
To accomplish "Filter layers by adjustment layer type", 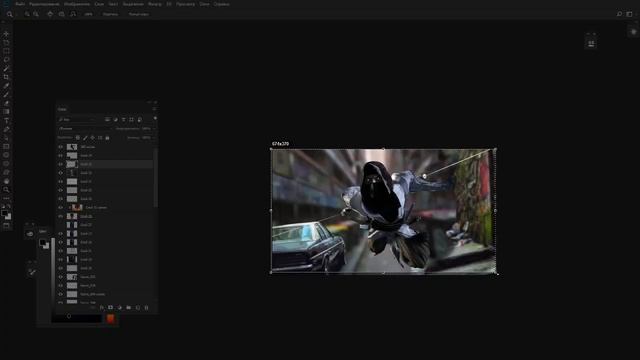I will (116, 120).
